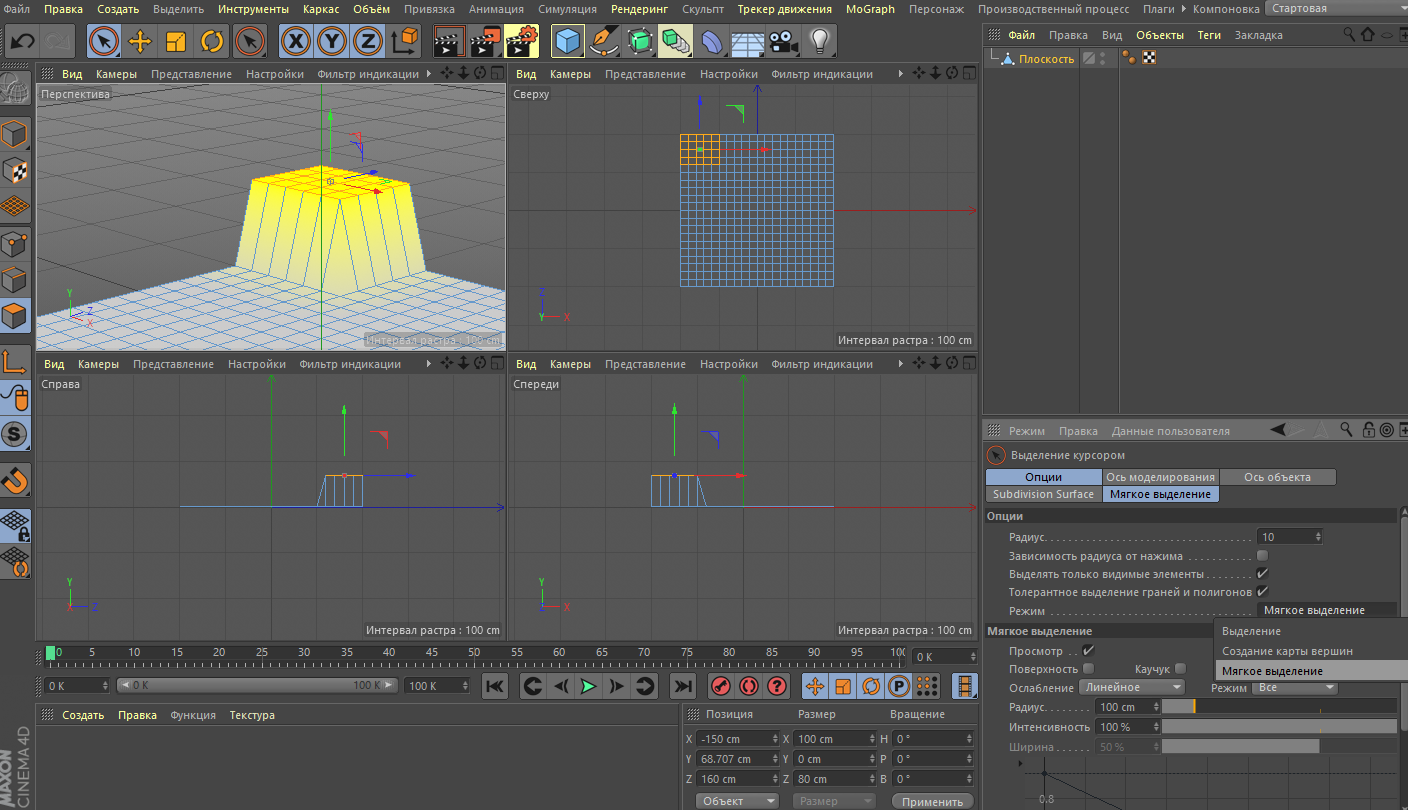
Task: Add a camera object
Action: pyautogui.click(x=784, y=41)
